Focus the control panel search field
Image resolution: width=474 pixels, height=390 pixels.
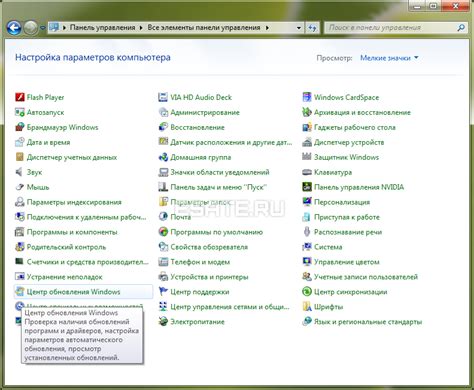390,28
